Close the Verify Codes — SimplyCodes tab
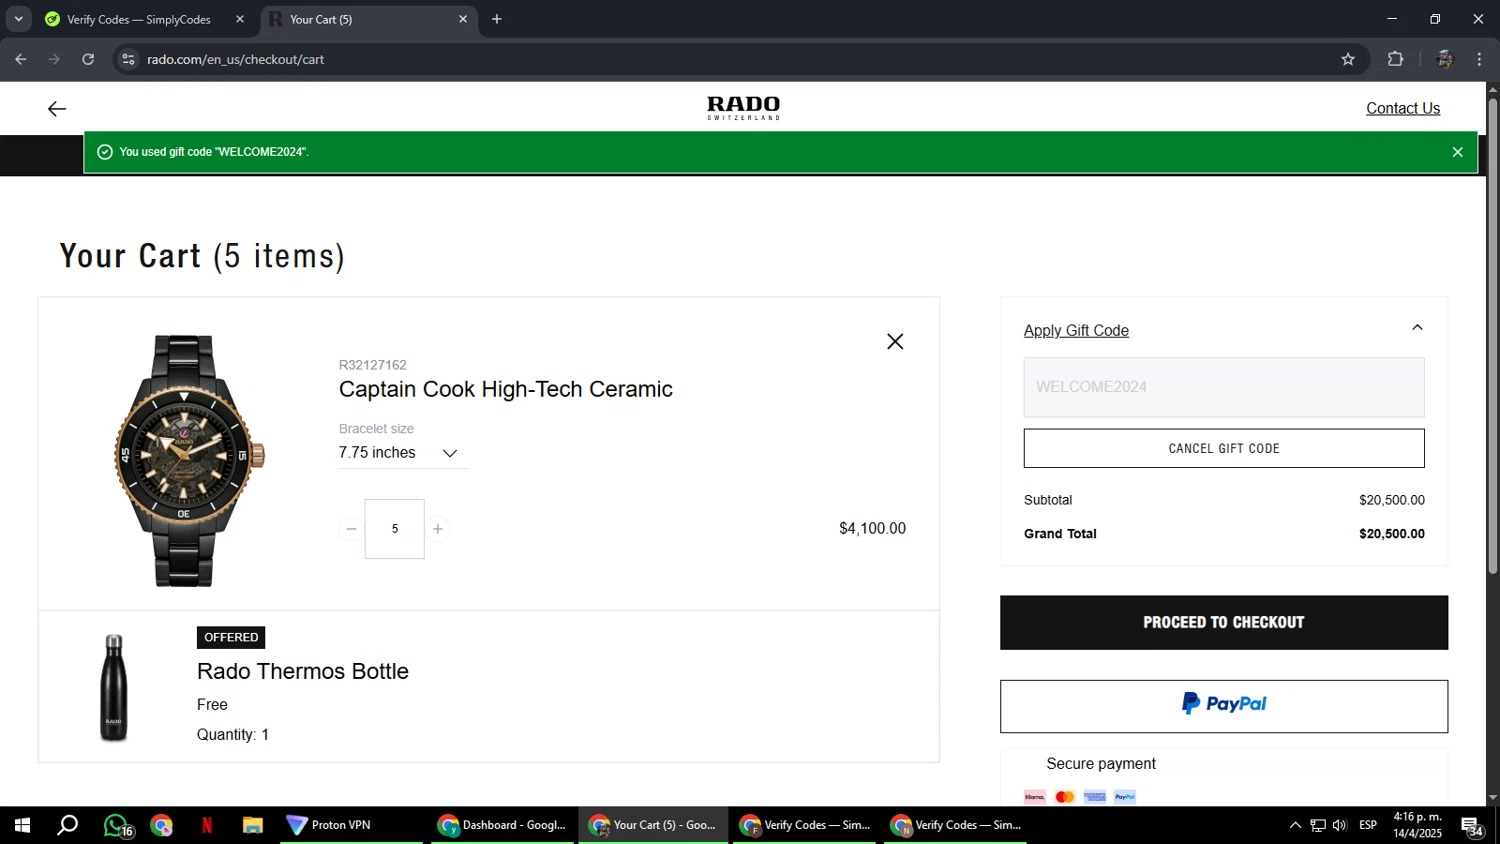This screenshot has height=844, width=1500. [x=240, y=19]
